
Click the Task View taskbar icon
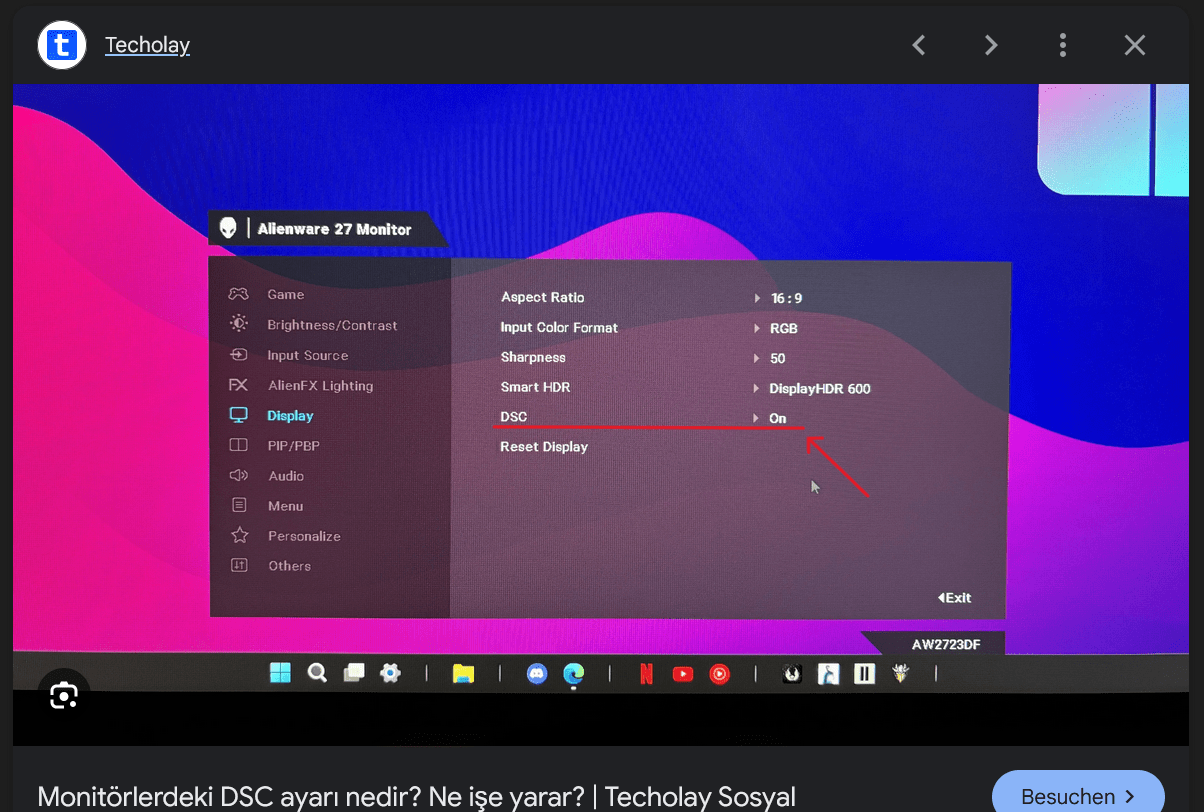pyautogui.click(x=353, y=673)
